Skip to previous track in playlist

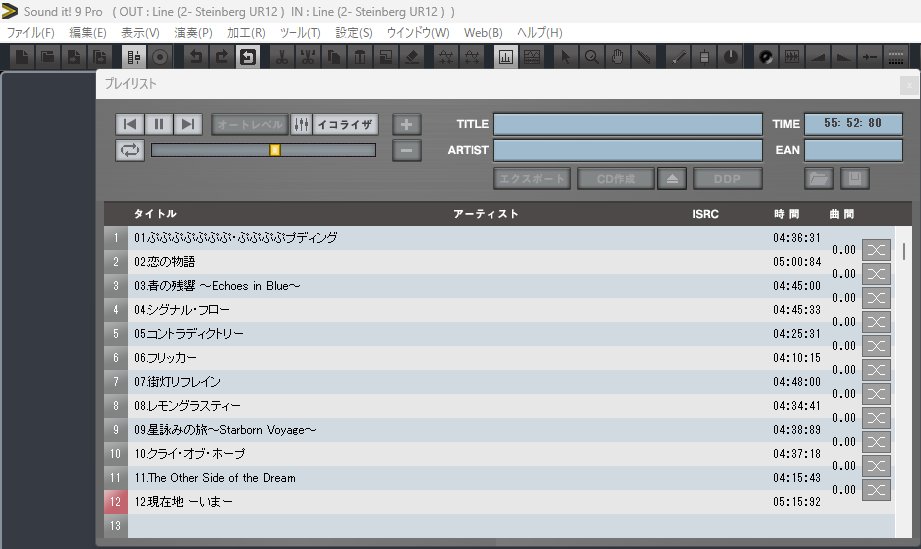coord(130,124)
